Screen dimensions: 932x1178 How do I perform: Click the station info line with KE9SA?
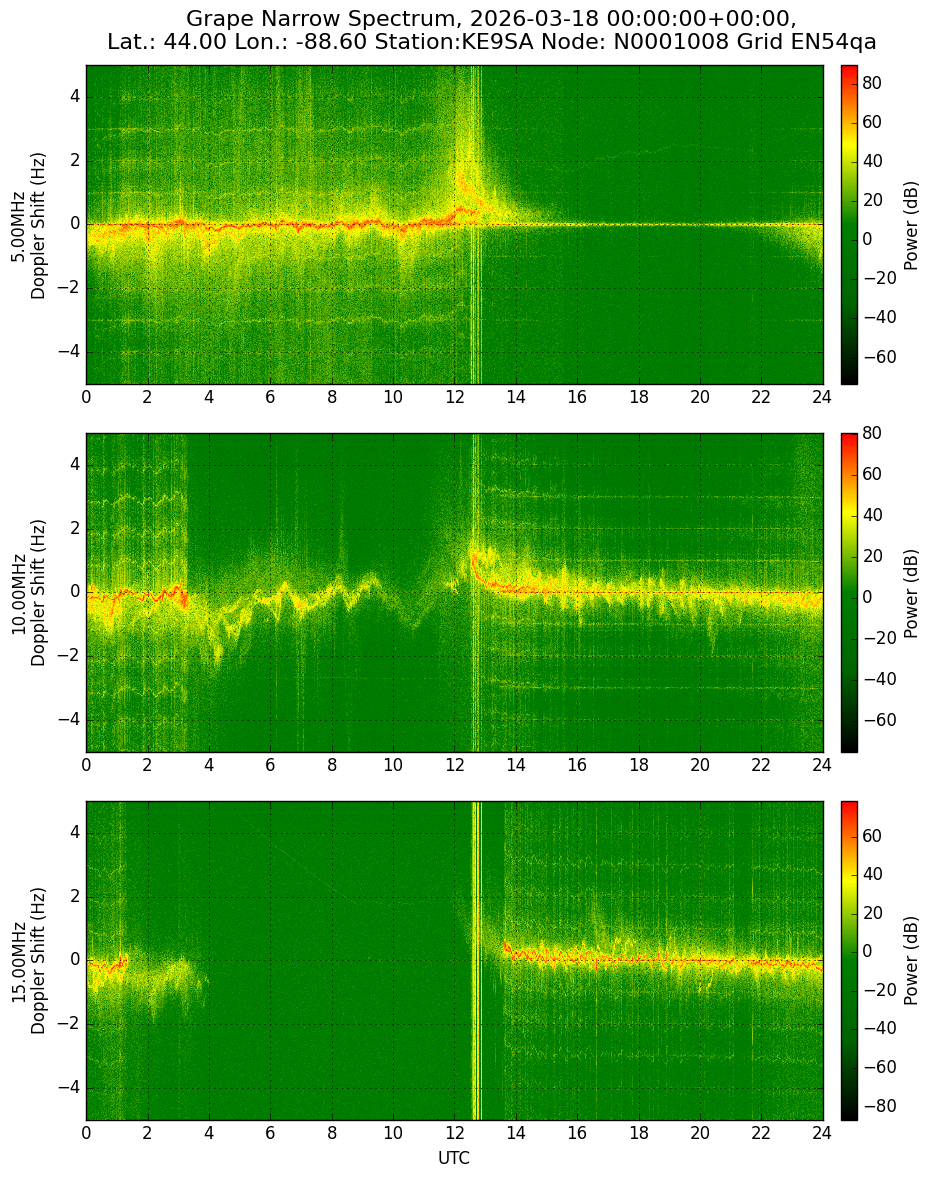point(491,42)
